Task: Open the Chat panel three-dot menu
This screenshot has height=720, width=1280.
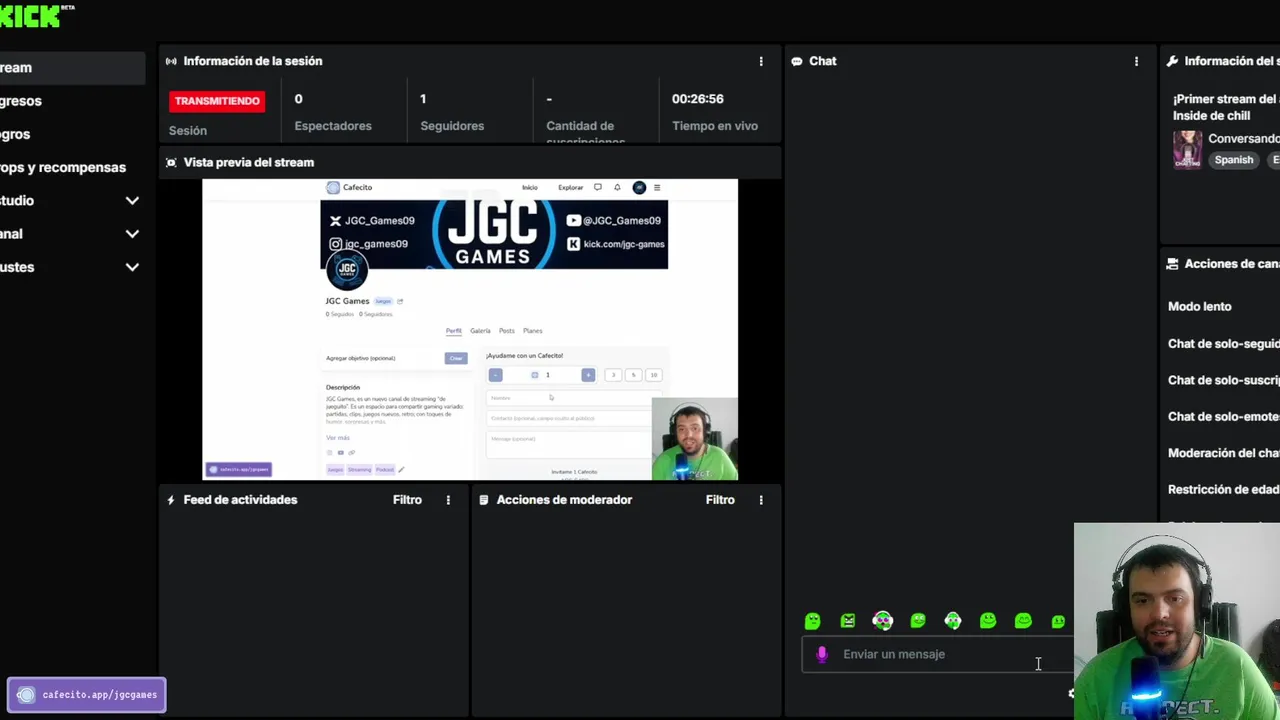Action: (1136, 61)
